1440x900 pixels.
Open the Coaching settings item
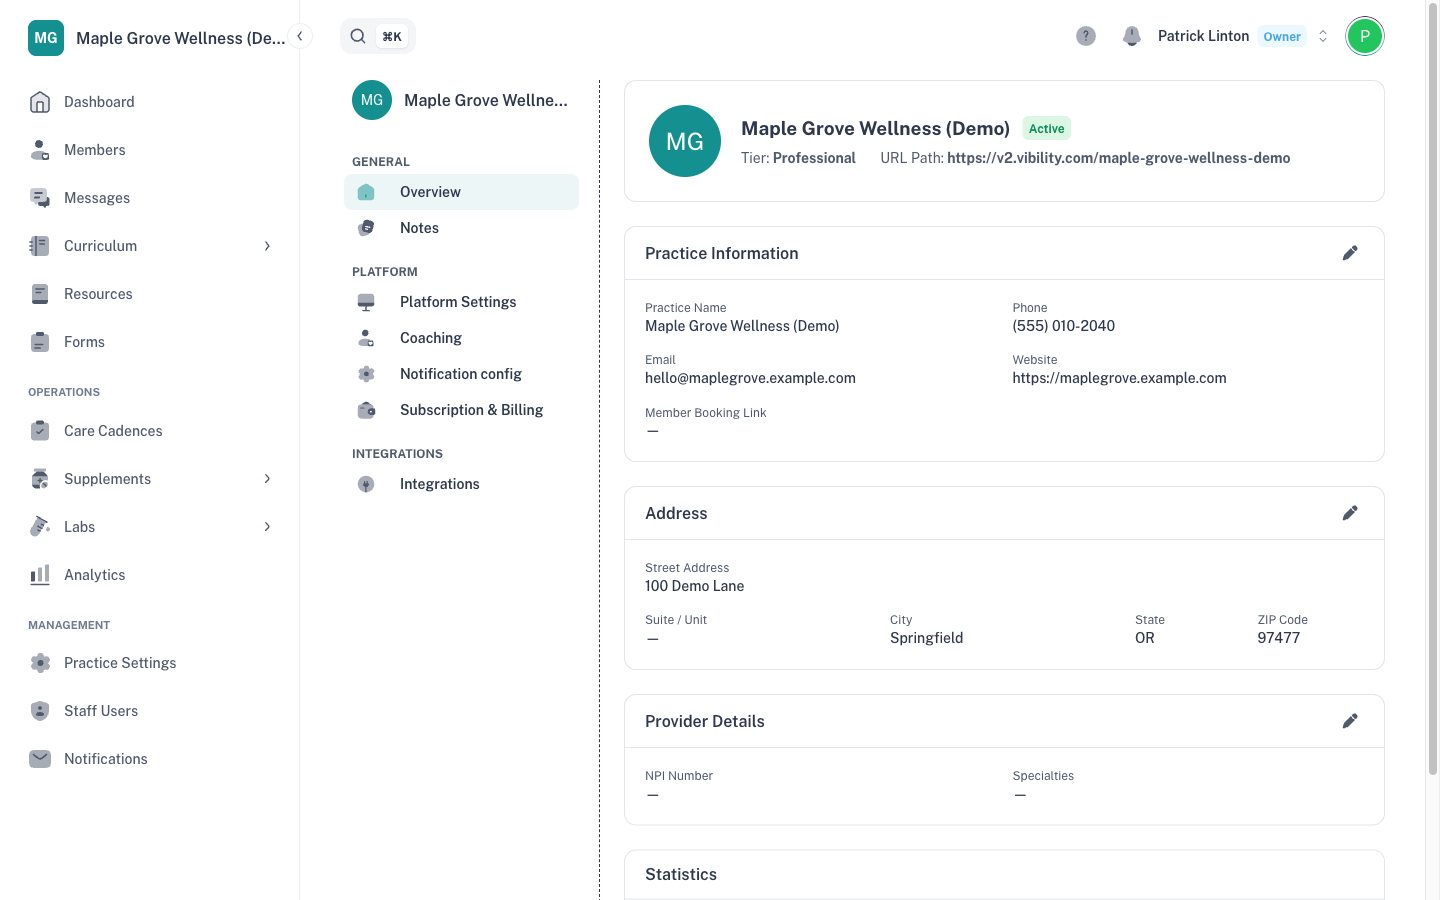(461, 338)
